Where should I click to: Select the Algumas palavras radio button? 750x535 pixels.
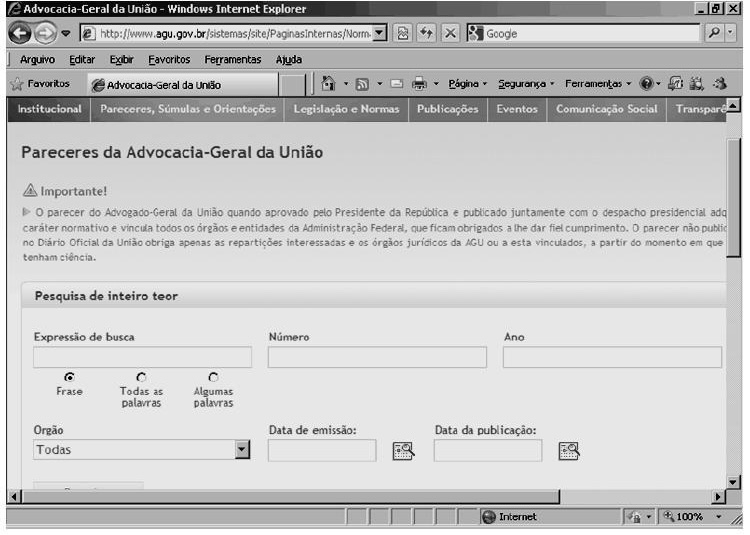pyautogui.click(x=213, y=377)
